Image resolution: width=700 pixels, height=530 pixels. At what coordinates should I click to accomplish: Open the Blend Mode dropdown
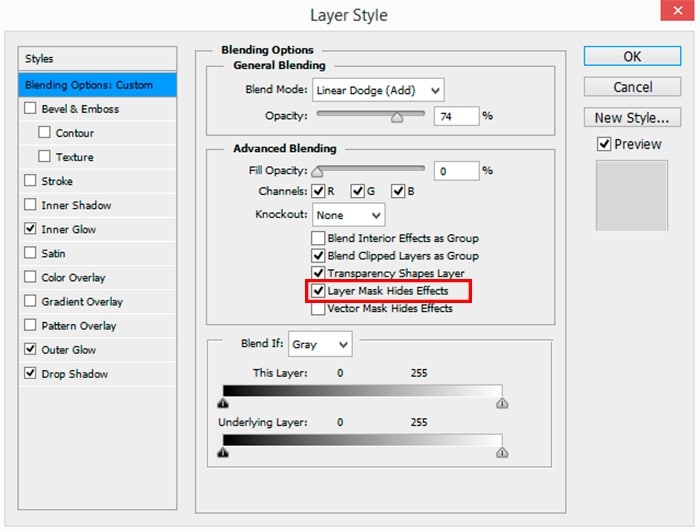[378, 90]
